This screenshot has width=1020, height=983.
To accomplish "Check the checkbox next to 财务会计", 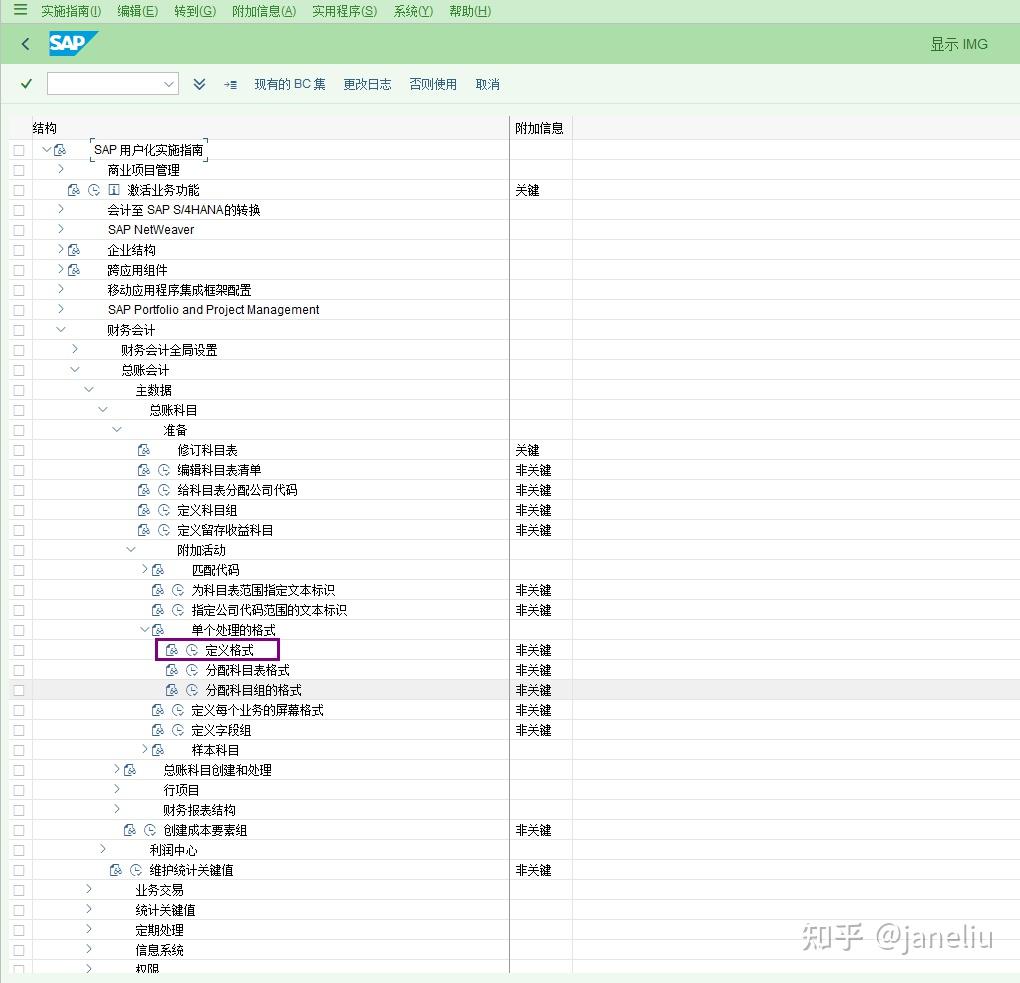I will pyautogui.click(x=17, y=330).
